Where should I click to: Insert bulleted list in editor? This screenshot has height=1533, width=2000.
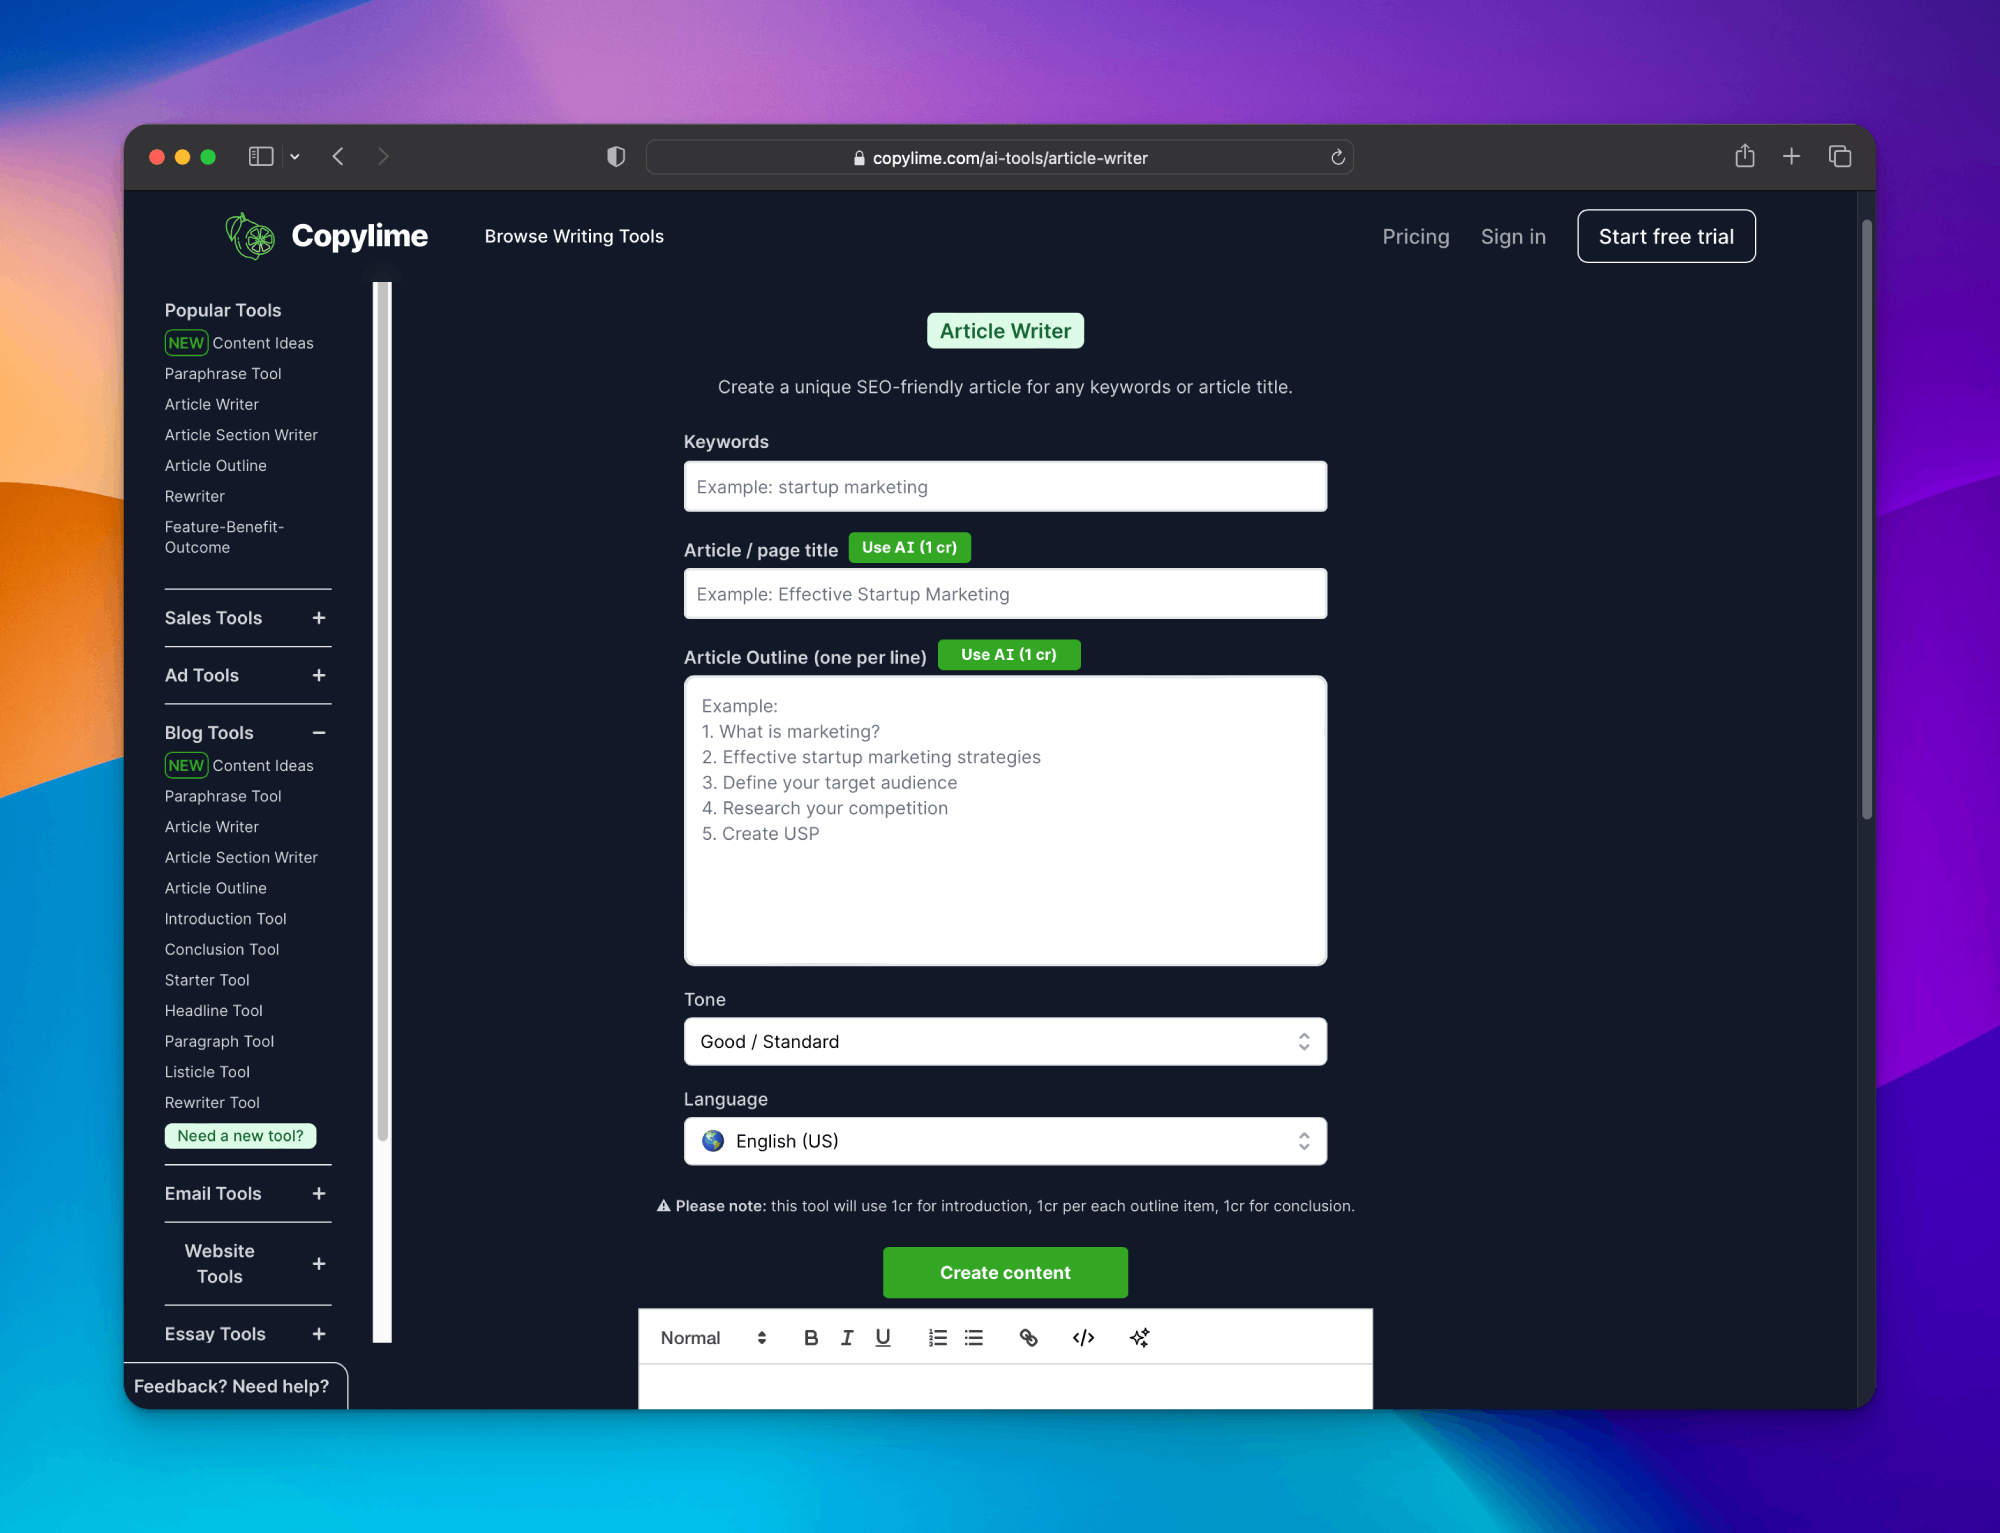coord(974,1338)
